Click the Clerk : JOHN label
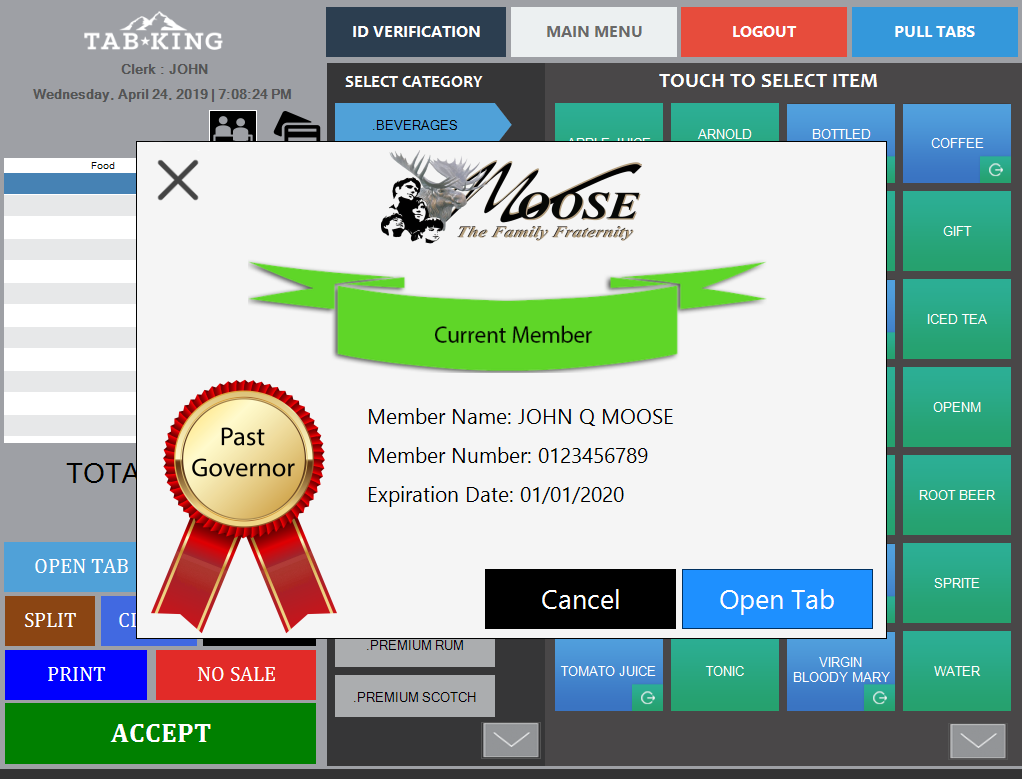This screenshot has height=779, width=1022. click(164, 69)
